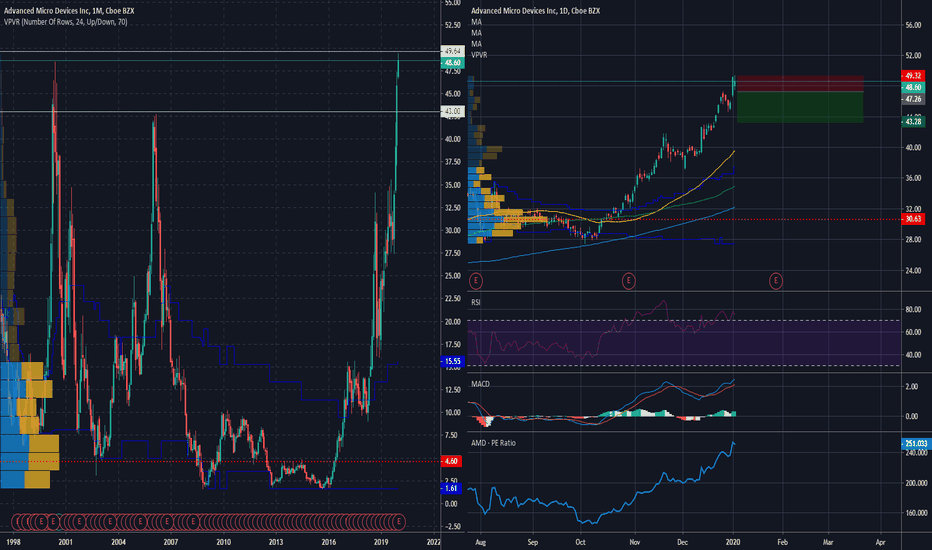Click the Aug label on daily time axis
Viewport: 932px width, 550px height.
(480, 542)
